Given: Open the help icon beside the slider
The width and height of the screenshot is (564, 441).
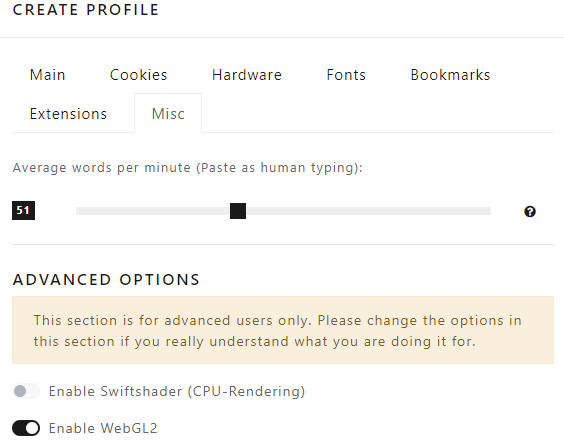Looking at the screenshot, I should coord(530,212).
